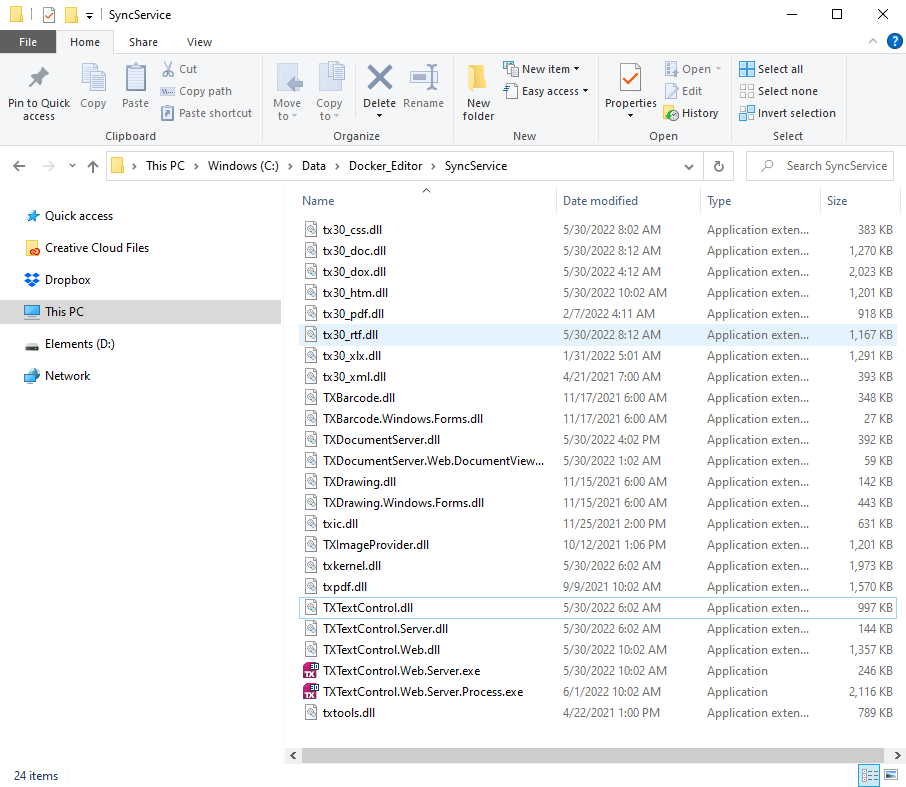The height and width of the screenshot is (787, 906).
Task: Click the Edit command in Open group
Action: tap(684, 91)
